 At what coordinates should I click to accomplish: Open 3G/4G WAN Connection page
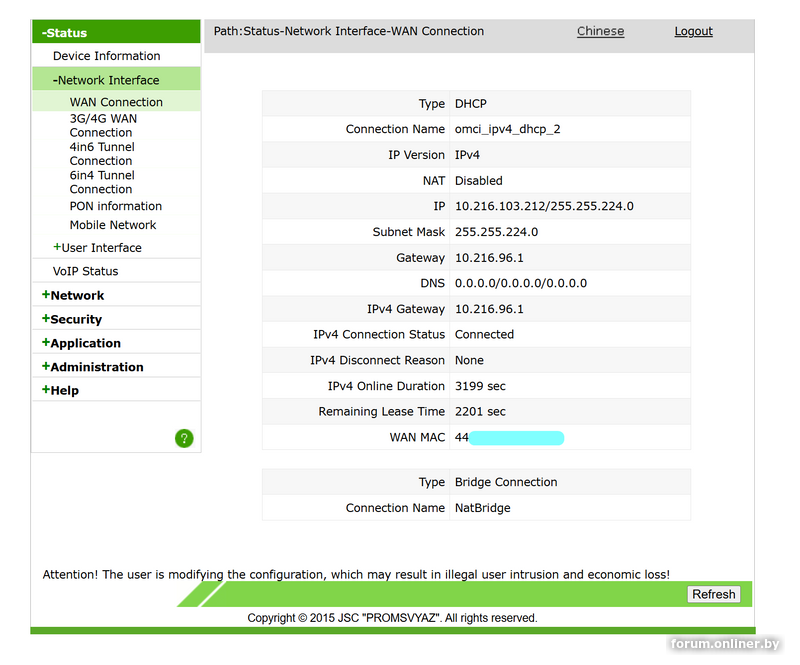[103, 125]
